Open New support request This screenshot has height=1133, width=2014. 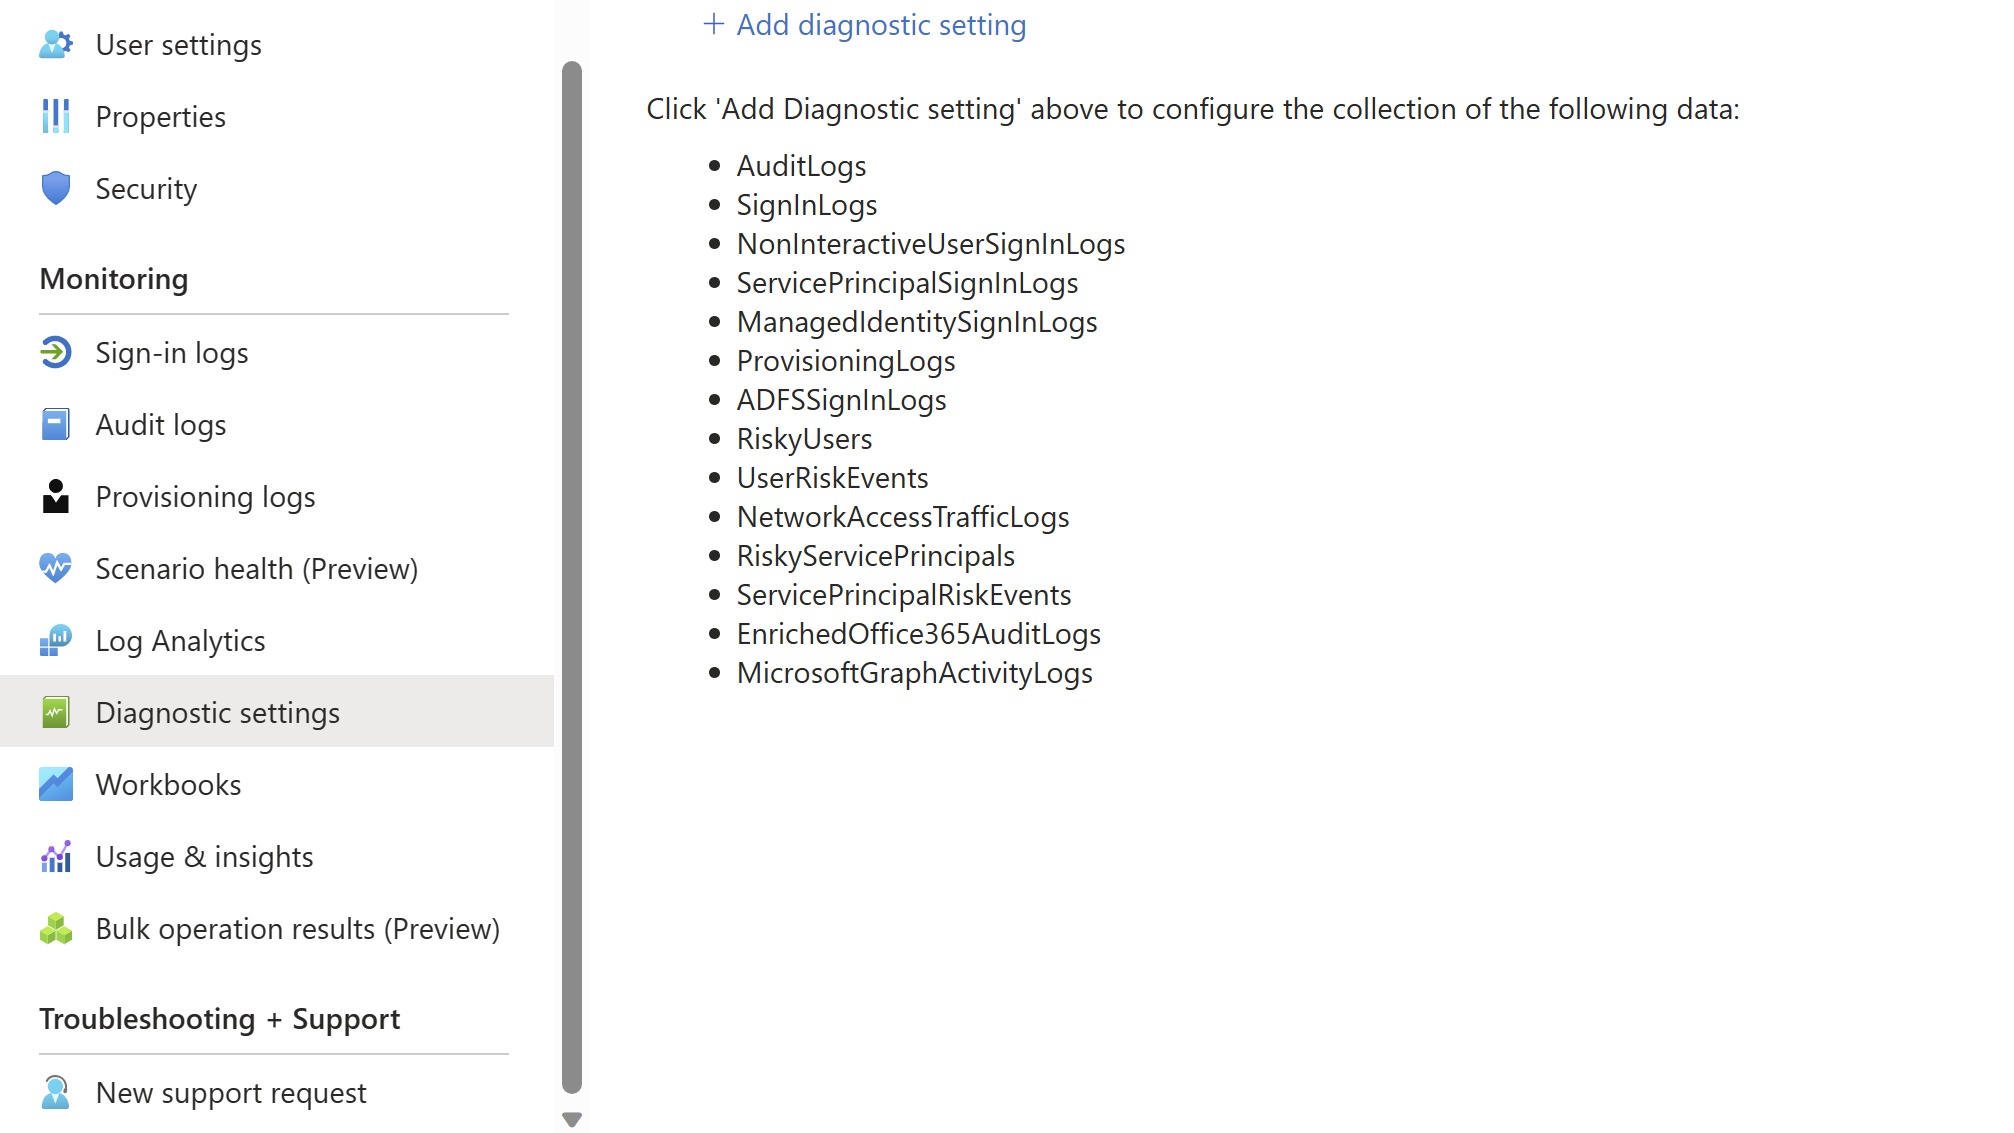click(231, 1093)
